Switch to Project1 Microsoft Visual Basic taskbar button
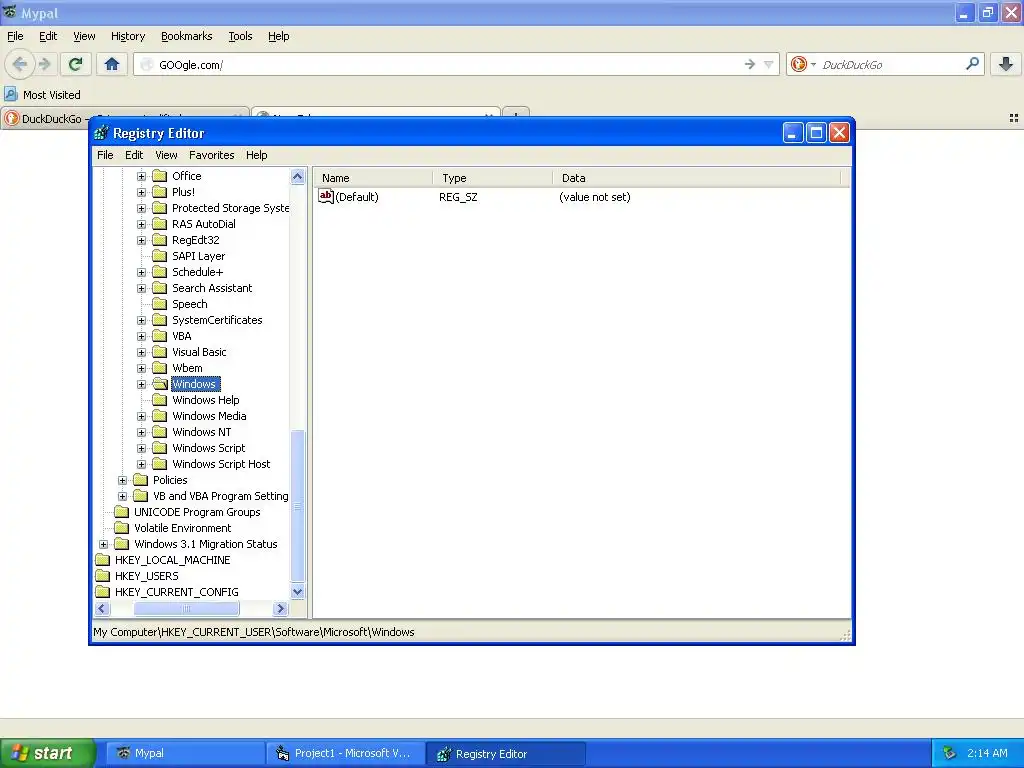1024x768 pixels. tap(345, 753)
